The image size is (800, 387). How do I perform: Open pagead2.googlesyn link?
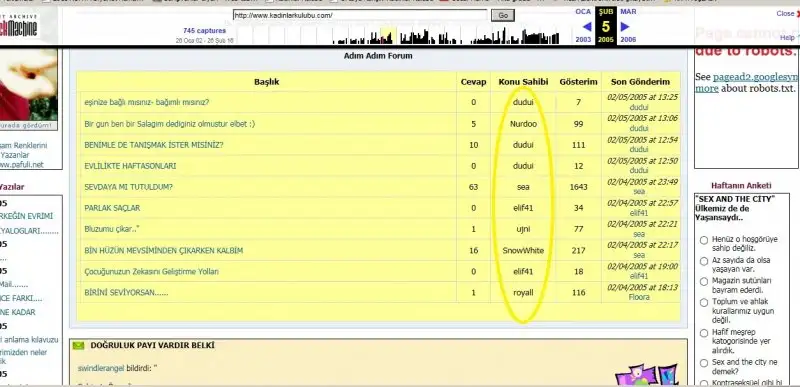[755, 77]
